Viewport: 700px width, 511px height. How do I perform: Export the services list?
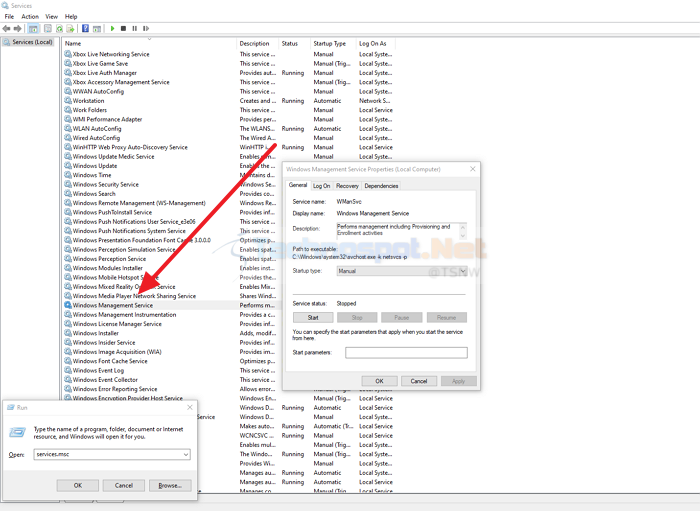(x=70, y=29)
